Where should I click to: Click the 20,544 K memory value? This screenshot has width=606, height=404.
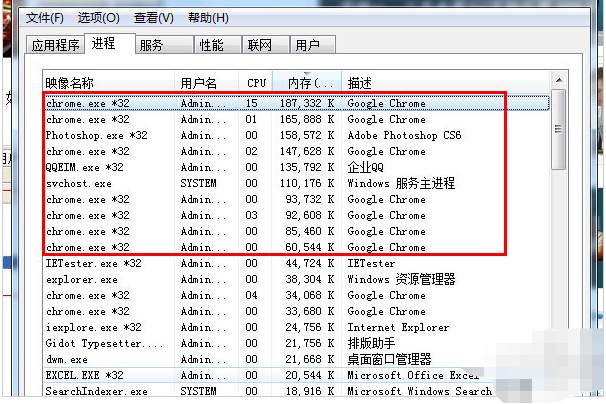[x=310, y=375]
